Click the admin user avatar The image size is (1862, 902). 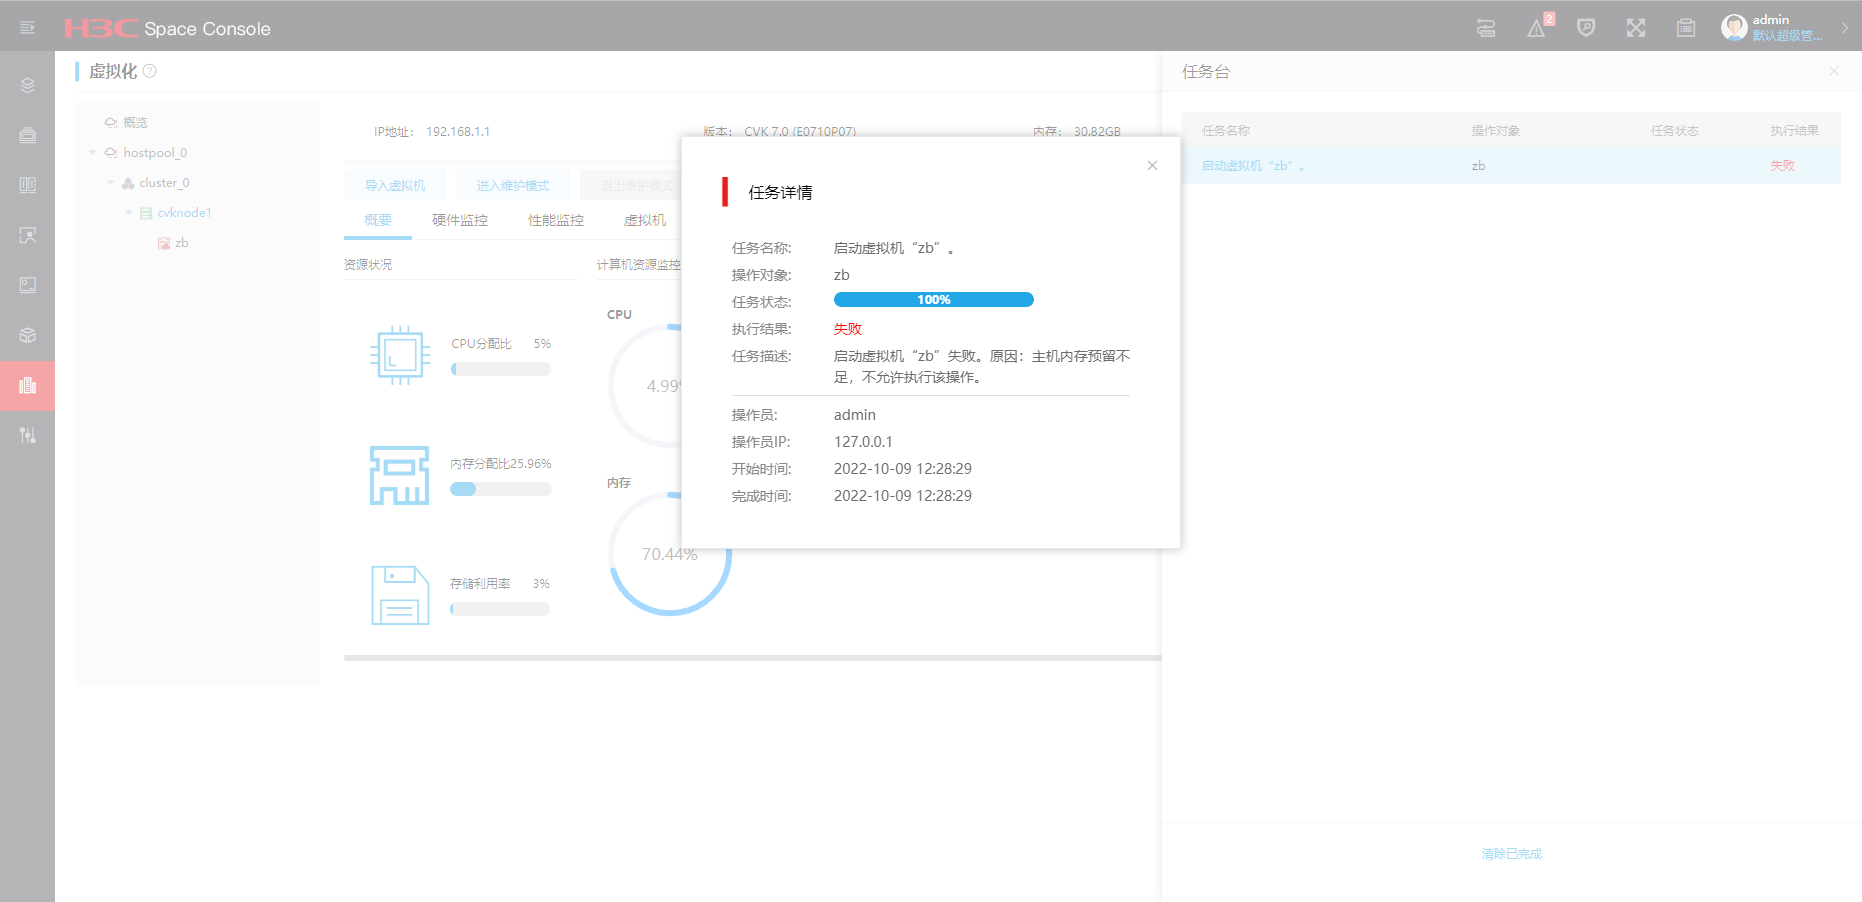(x=1734, y=27)
